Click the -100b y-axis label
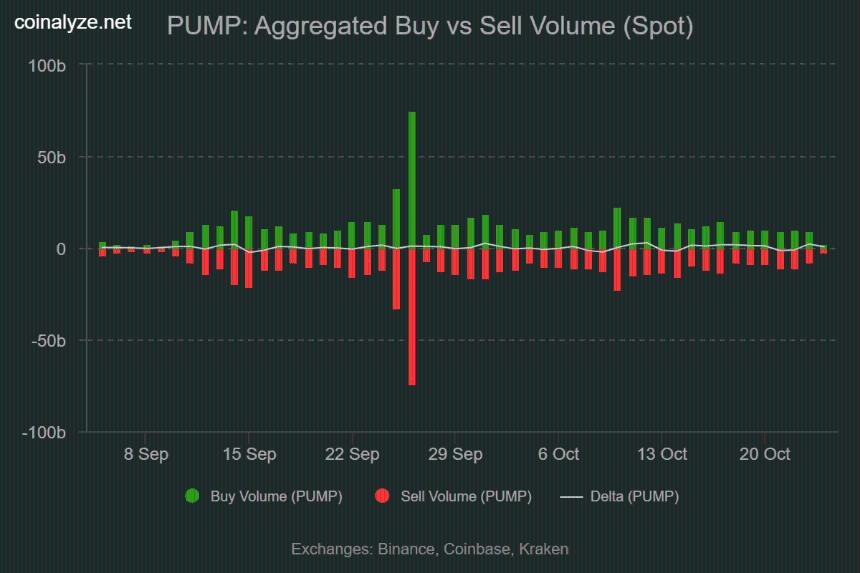This screenshot has height=573, width=860. click(x=45, y=433)
